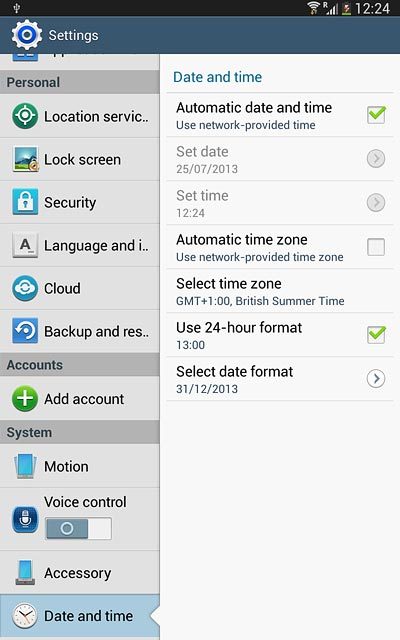This screenshot has width=400, height=640.
Task: Uncheck Automatic date and time checkbox
Action: pyautogui.click(x=376, y=115)
